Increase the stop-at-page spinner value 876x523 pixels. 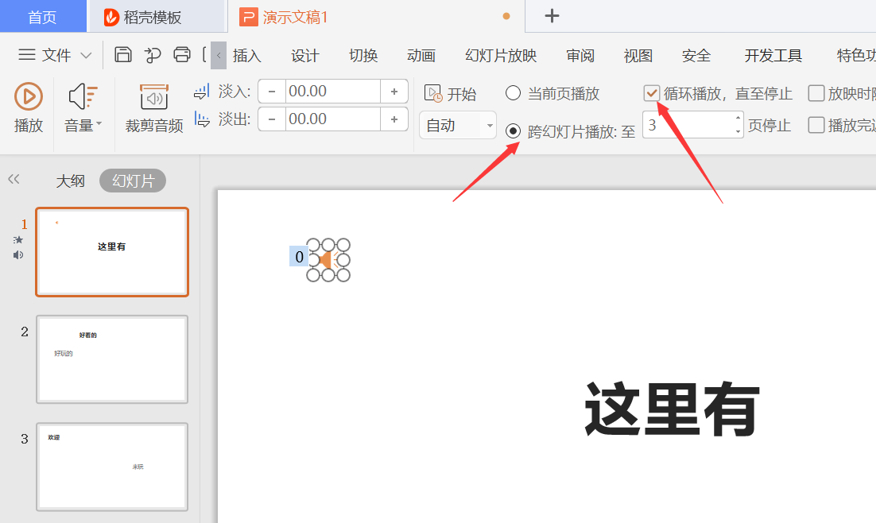[738, 118]
